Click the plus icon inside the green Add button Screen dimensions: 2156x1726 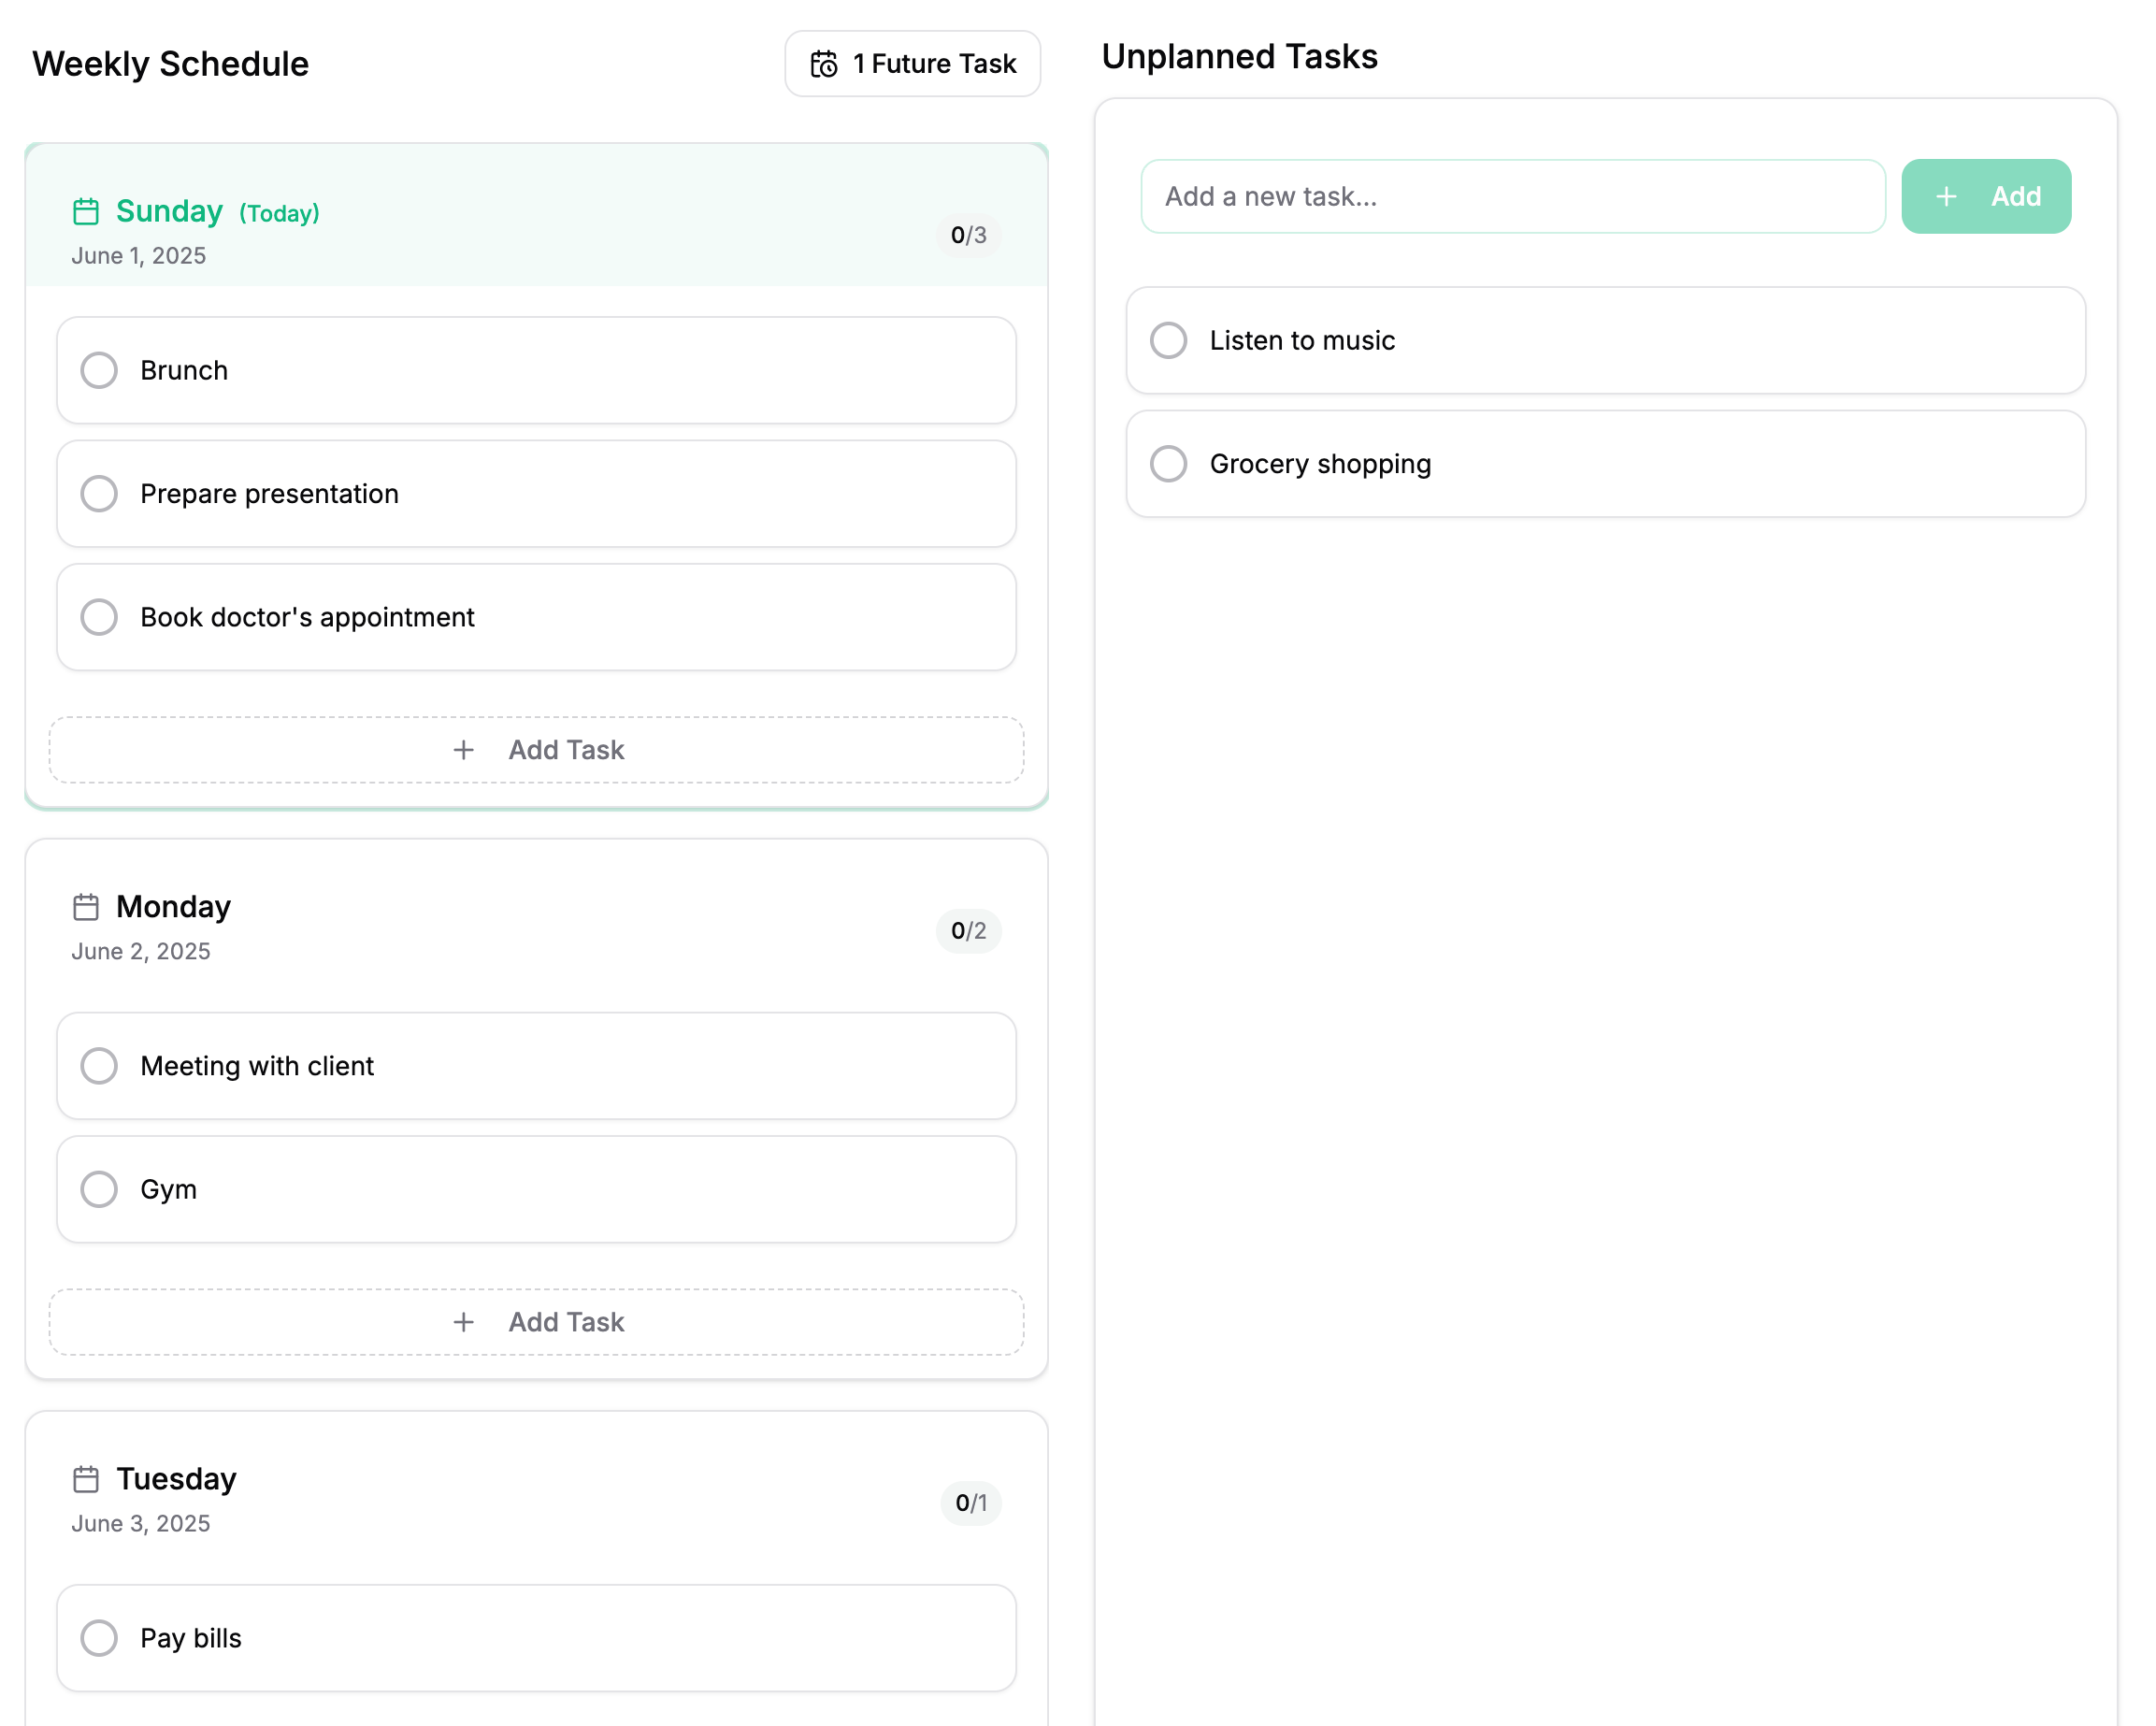pyautogui.click(x=1946, y=196)
